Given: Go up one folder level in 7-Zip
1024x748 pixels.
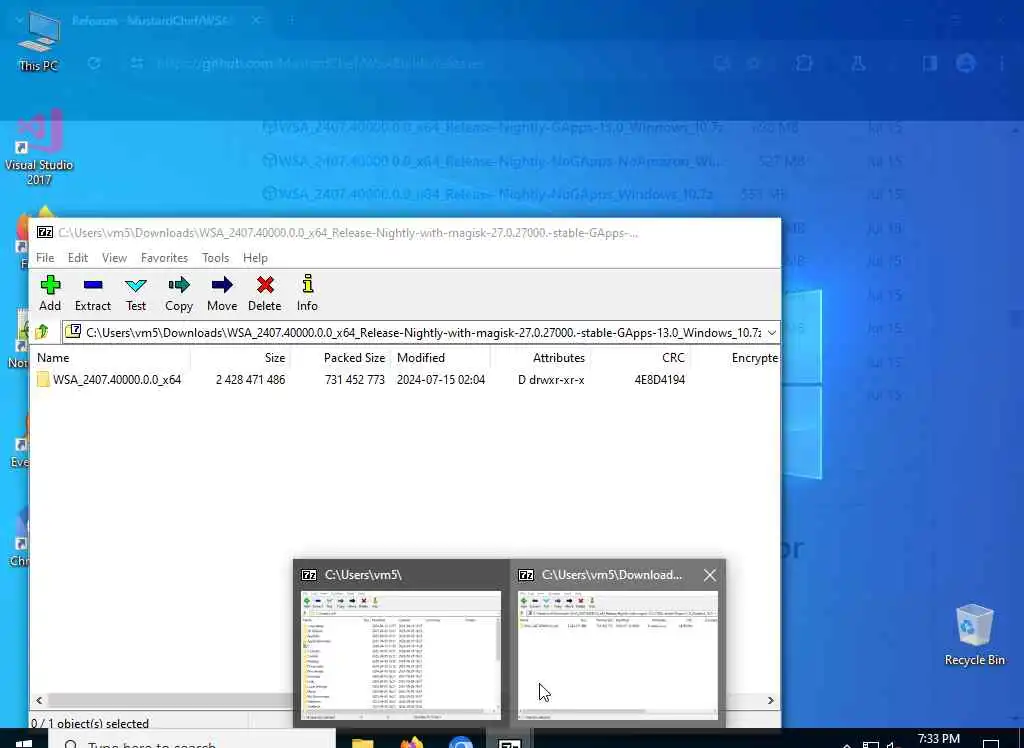Looking at the screenshot, I should pos(42,332).
